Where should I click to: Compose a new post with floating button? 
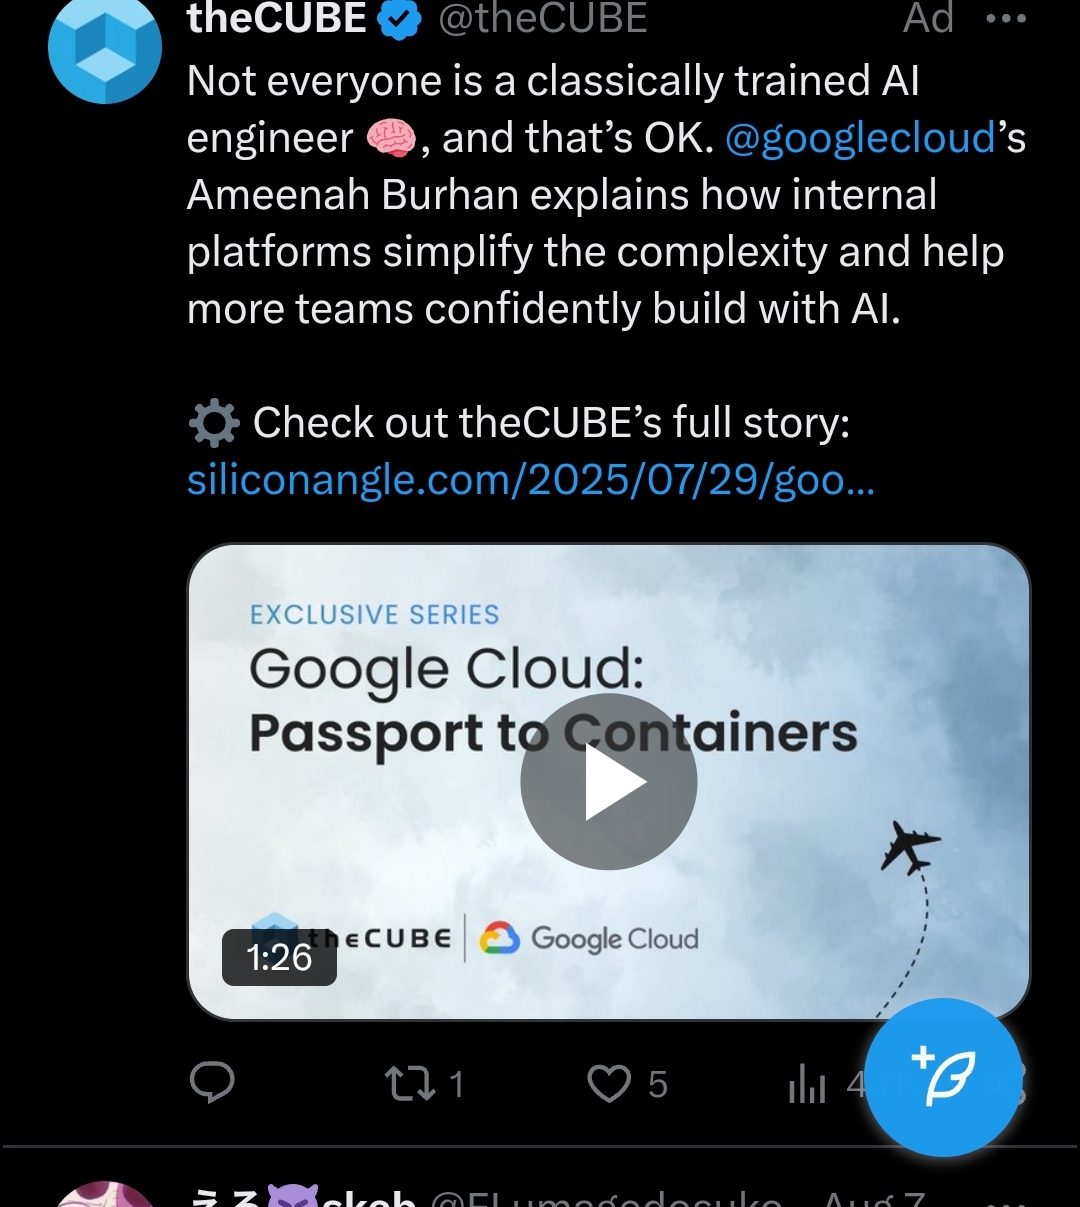[943, 1077]
